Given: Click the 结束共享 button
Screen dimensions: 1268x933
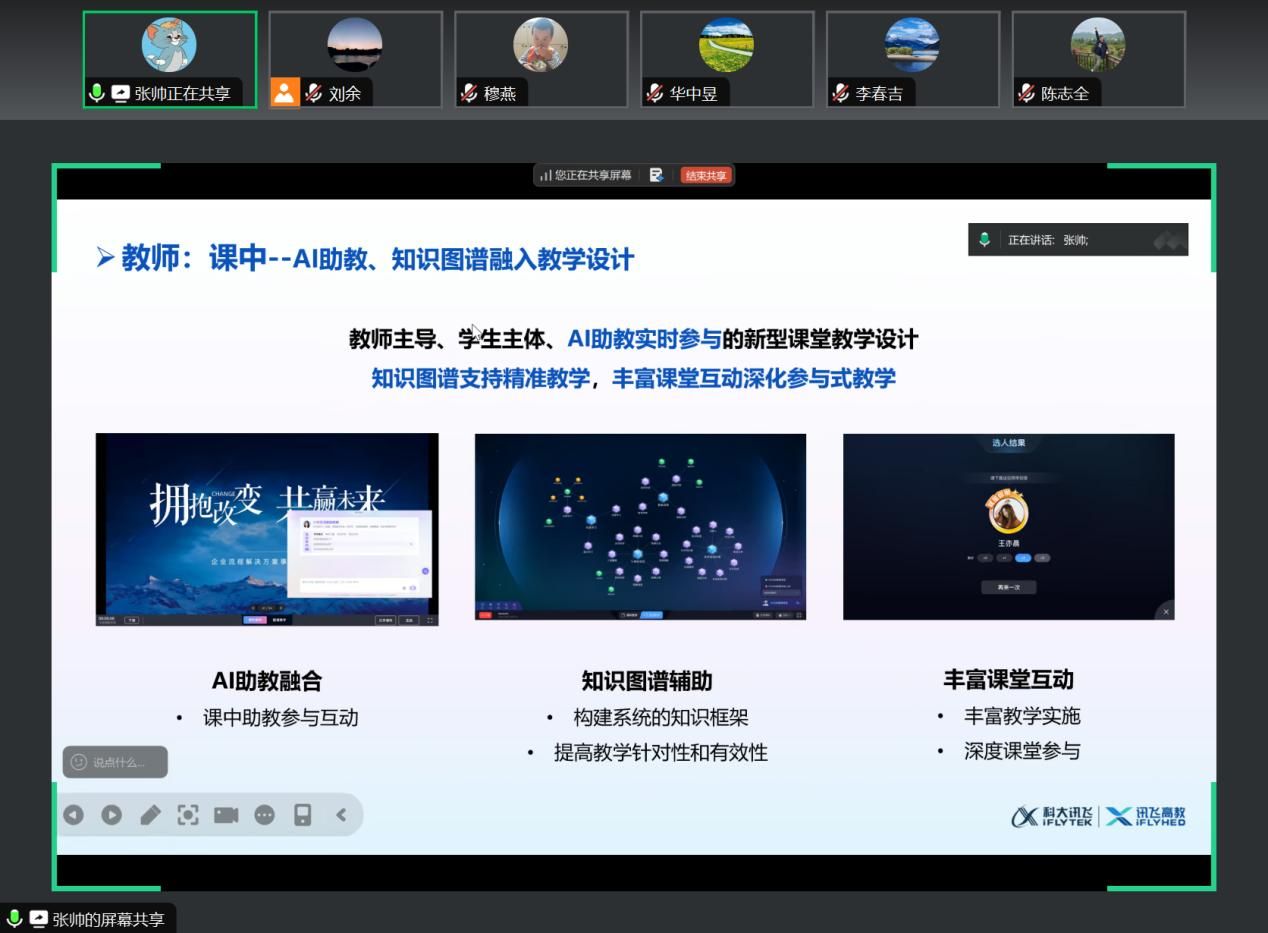Looking at the screenshot, I should (706, 176).
